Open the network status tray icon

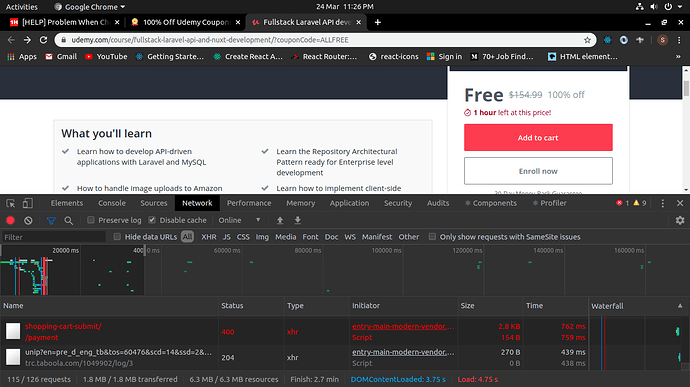[x=639, y=7]
